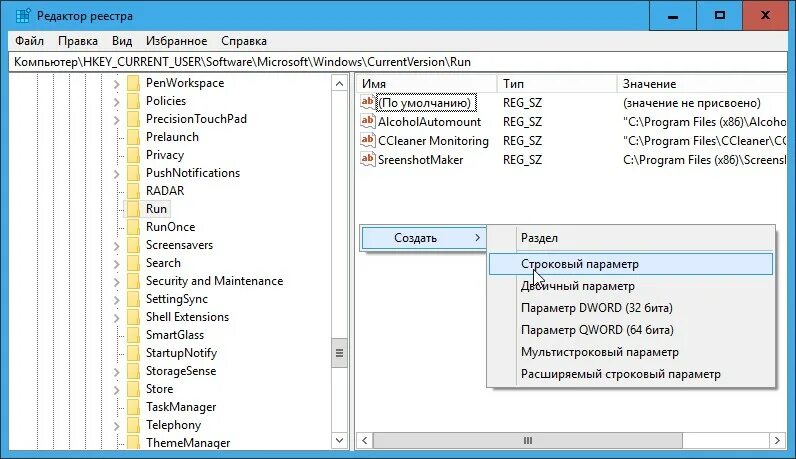Expand the Policies key
Viewport: 796px width, 459px height.
tap(116, 102)
